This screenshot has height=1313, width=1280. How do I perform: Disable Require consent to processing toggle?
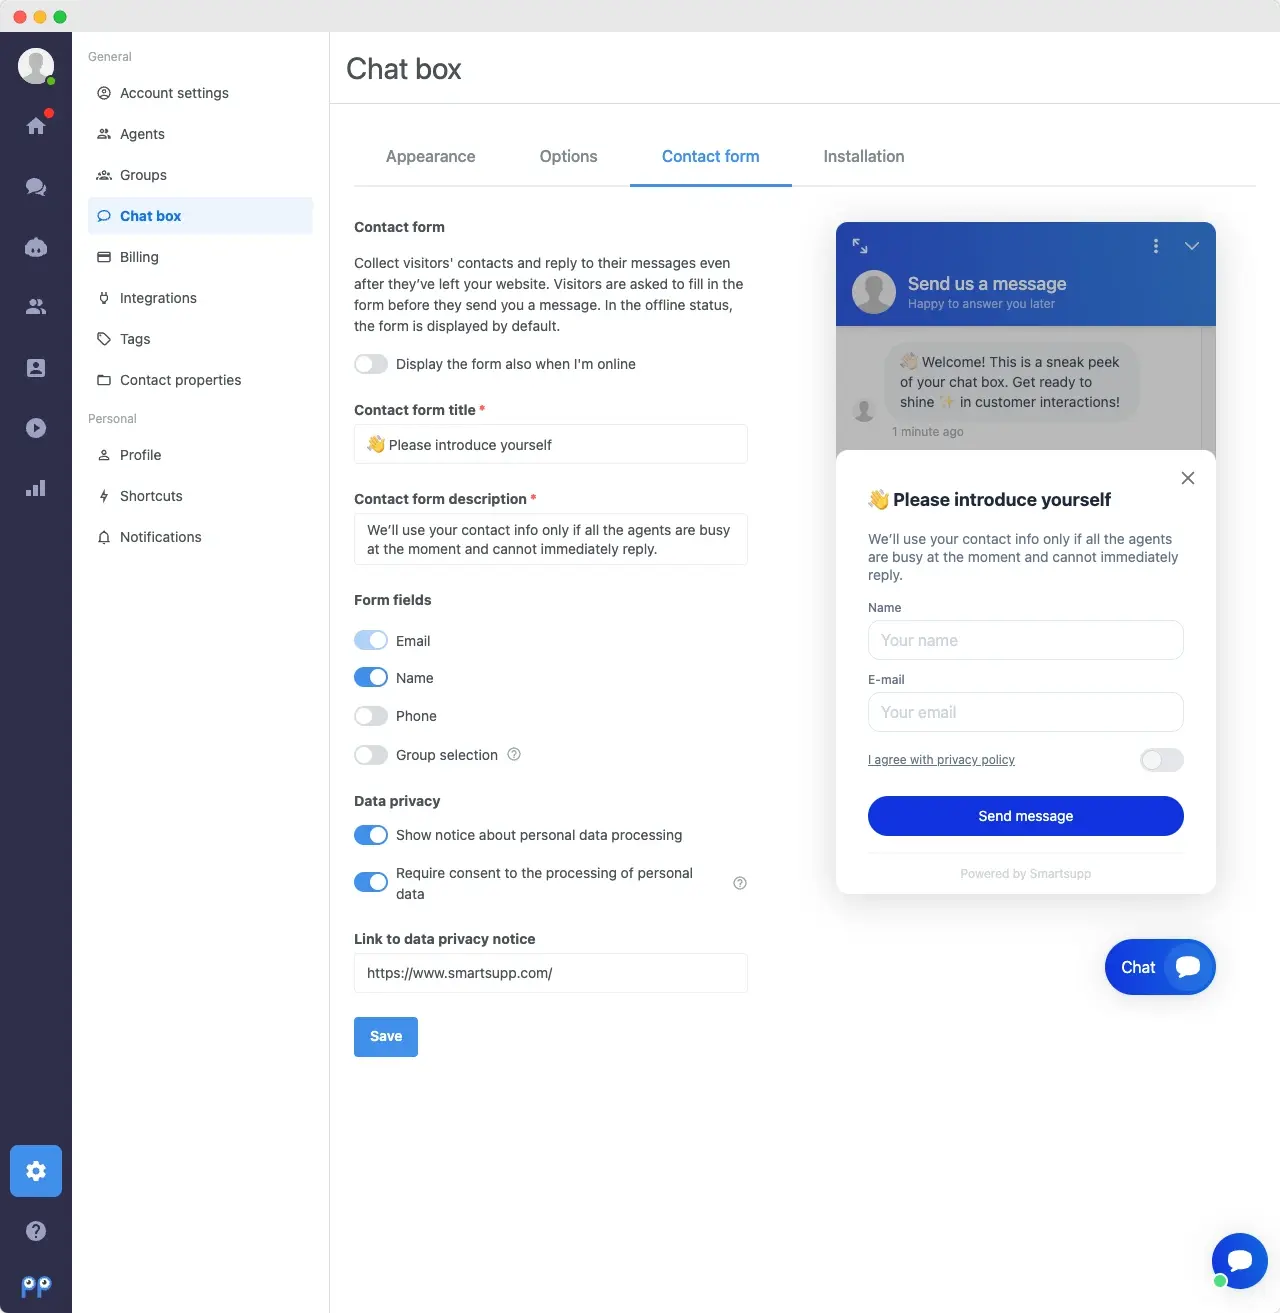click(x=371, y=882)
